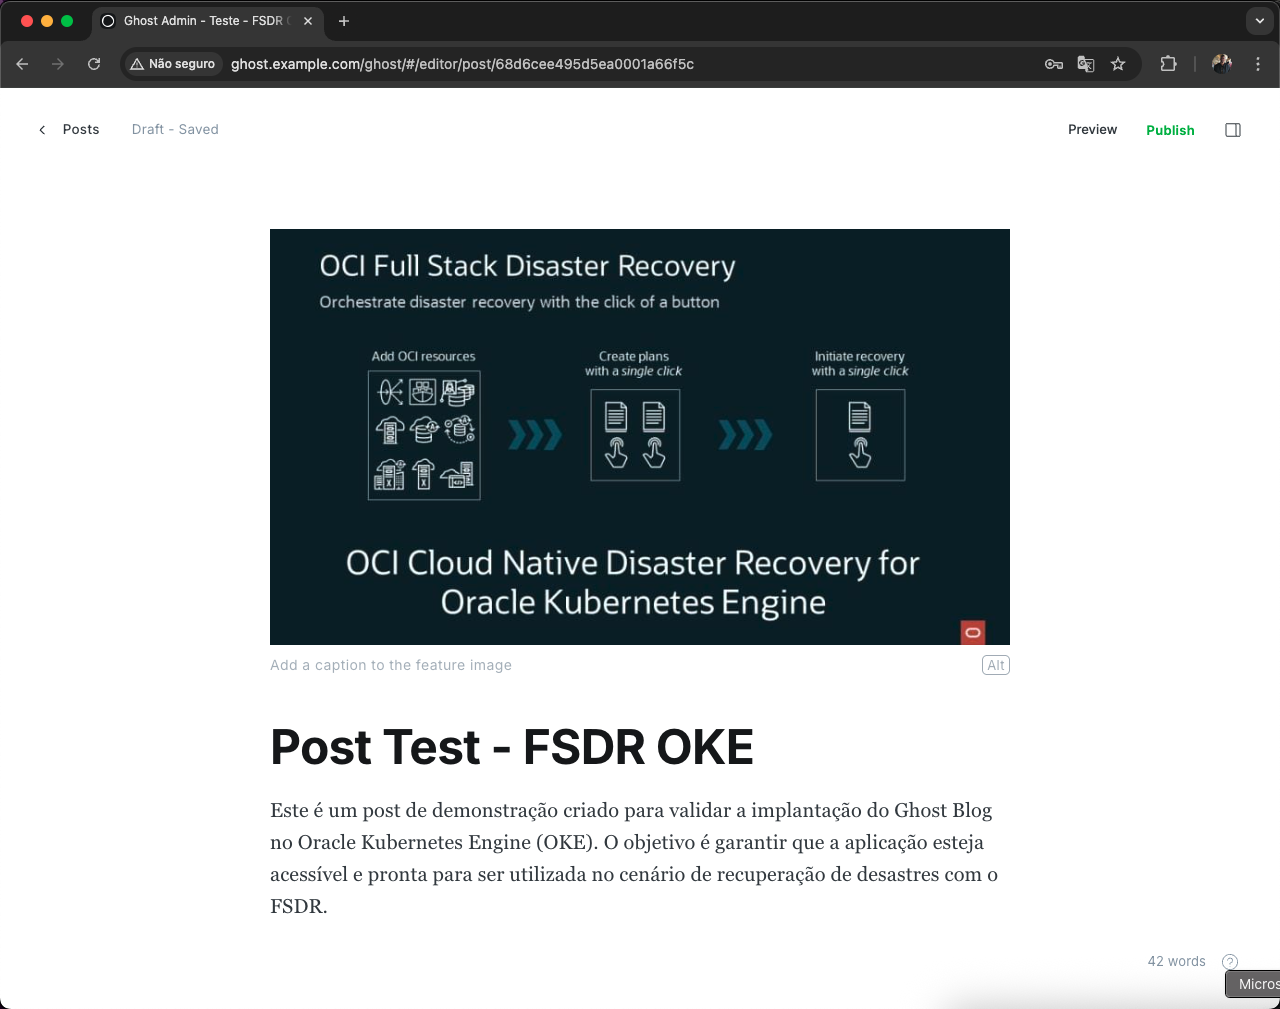This screenshot has width=1280, height=1009.
Task: Open the Chrome profile avatar
Action: (1222, 64)
